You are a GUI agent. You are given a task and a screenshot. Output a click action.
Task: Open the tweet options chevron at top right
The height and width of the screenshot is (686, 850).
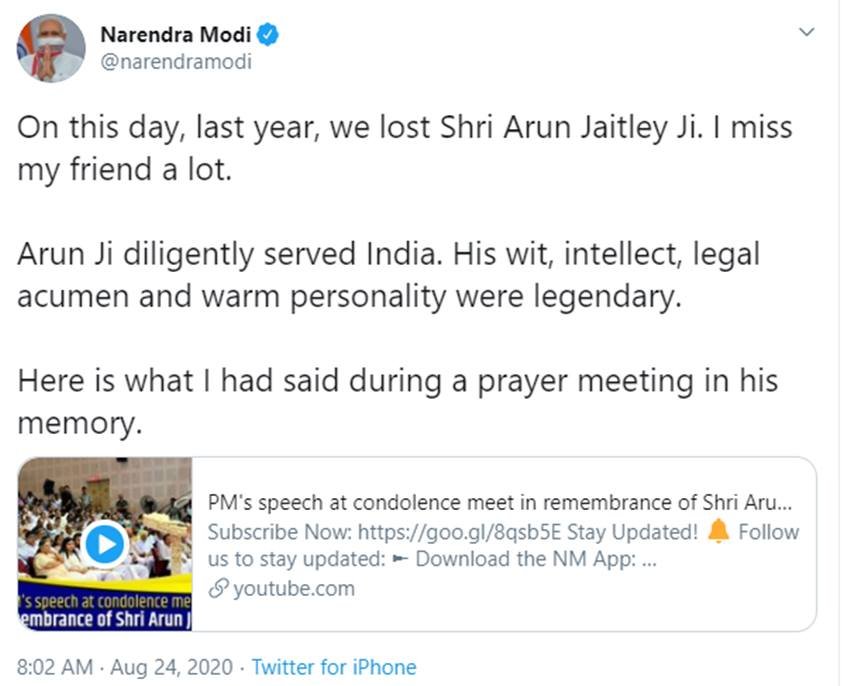click(808, 31)
